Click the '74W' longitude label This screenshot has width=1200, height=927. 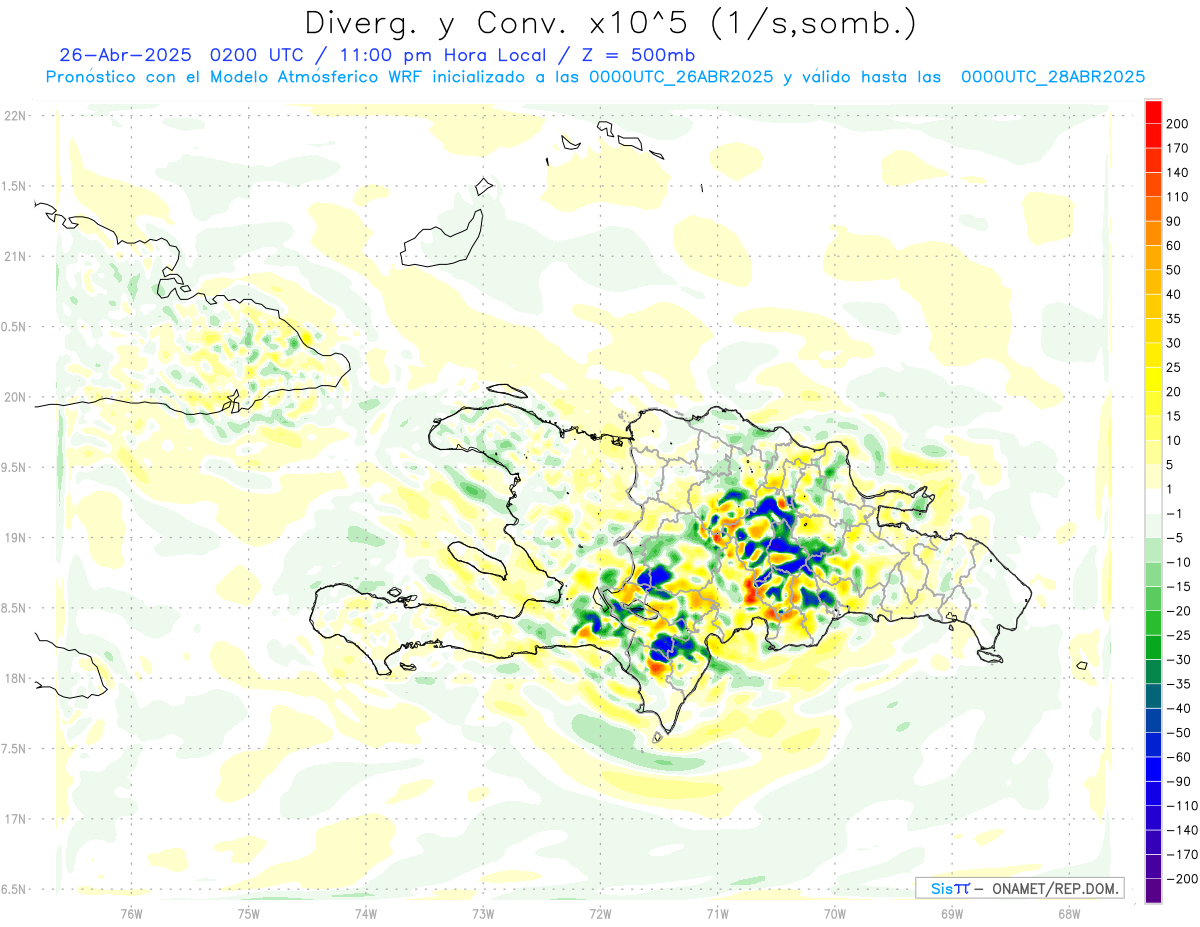pos(365,914)
